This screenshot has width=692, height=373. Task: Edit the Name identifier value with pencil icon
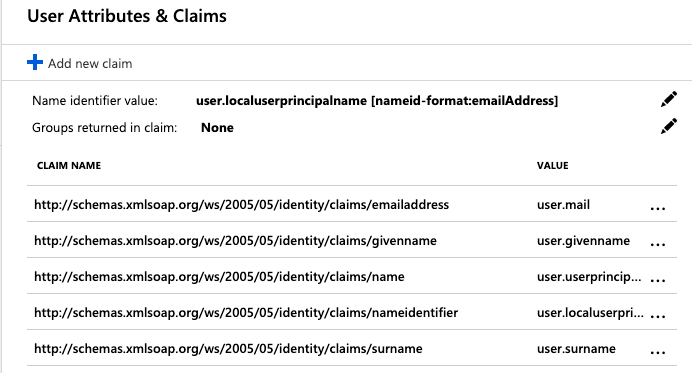pos(669,99)
